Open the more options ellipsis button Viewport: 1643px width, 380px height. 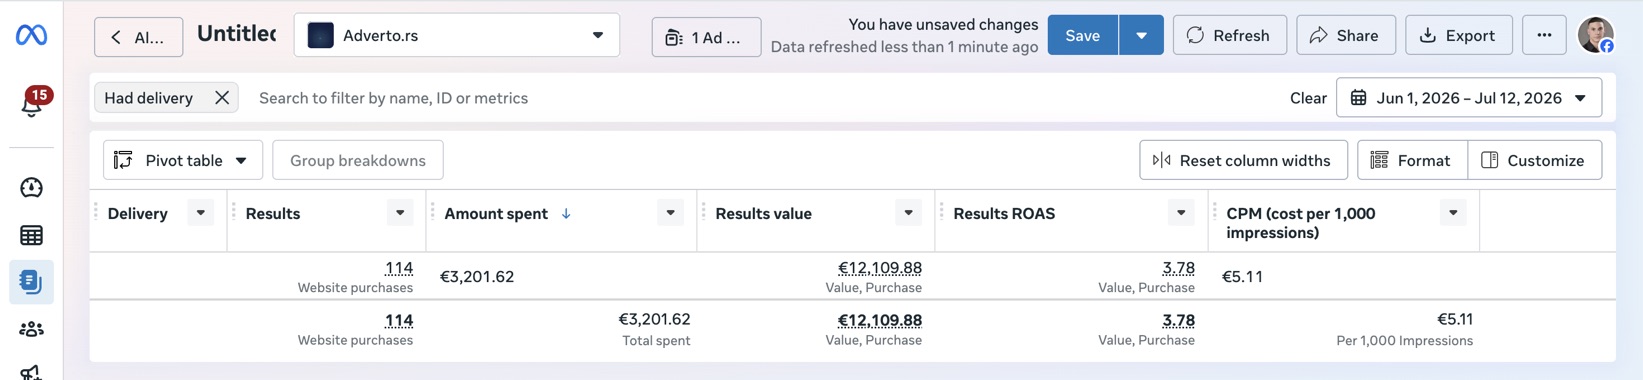[1544, 35]
